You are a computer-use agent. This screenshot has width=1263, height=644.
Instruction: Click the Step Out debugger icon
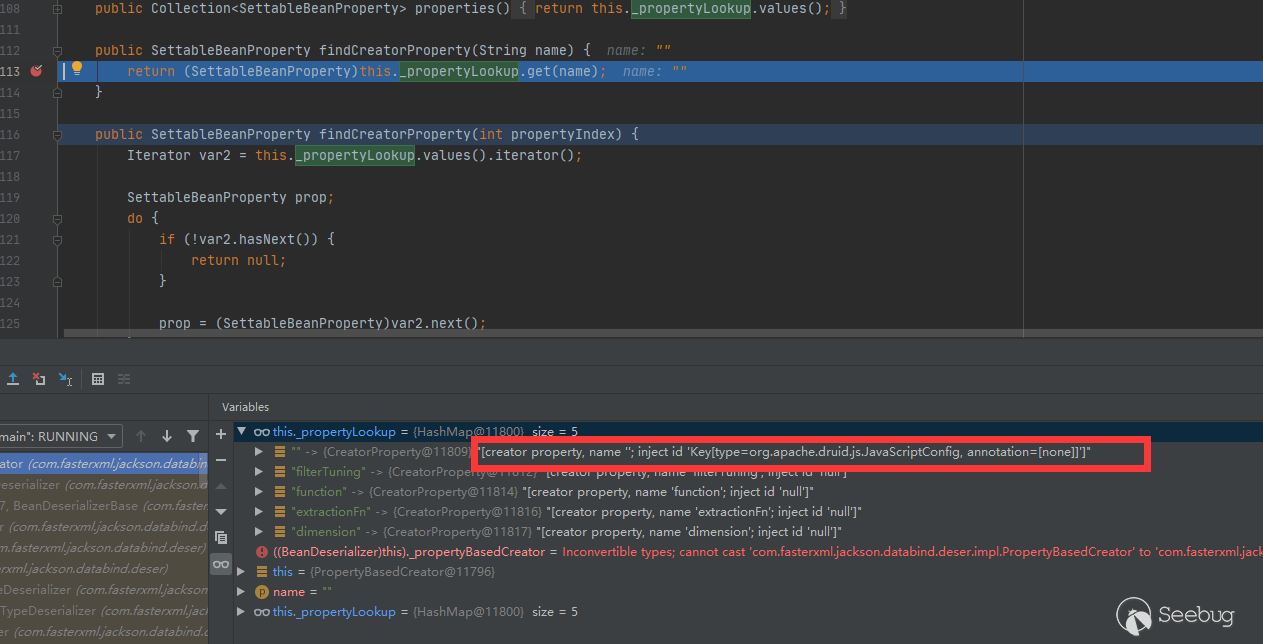(13, 379)
